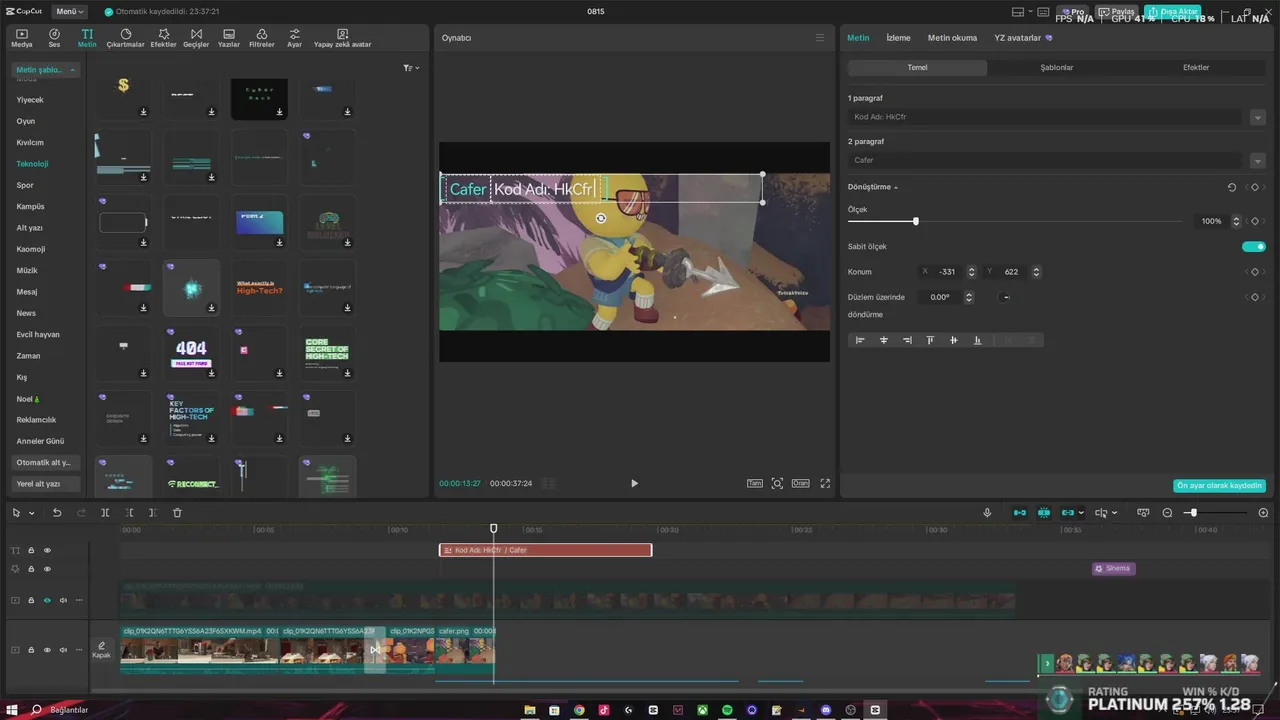Switch to the İzleme tab

[x=898, y=38]
